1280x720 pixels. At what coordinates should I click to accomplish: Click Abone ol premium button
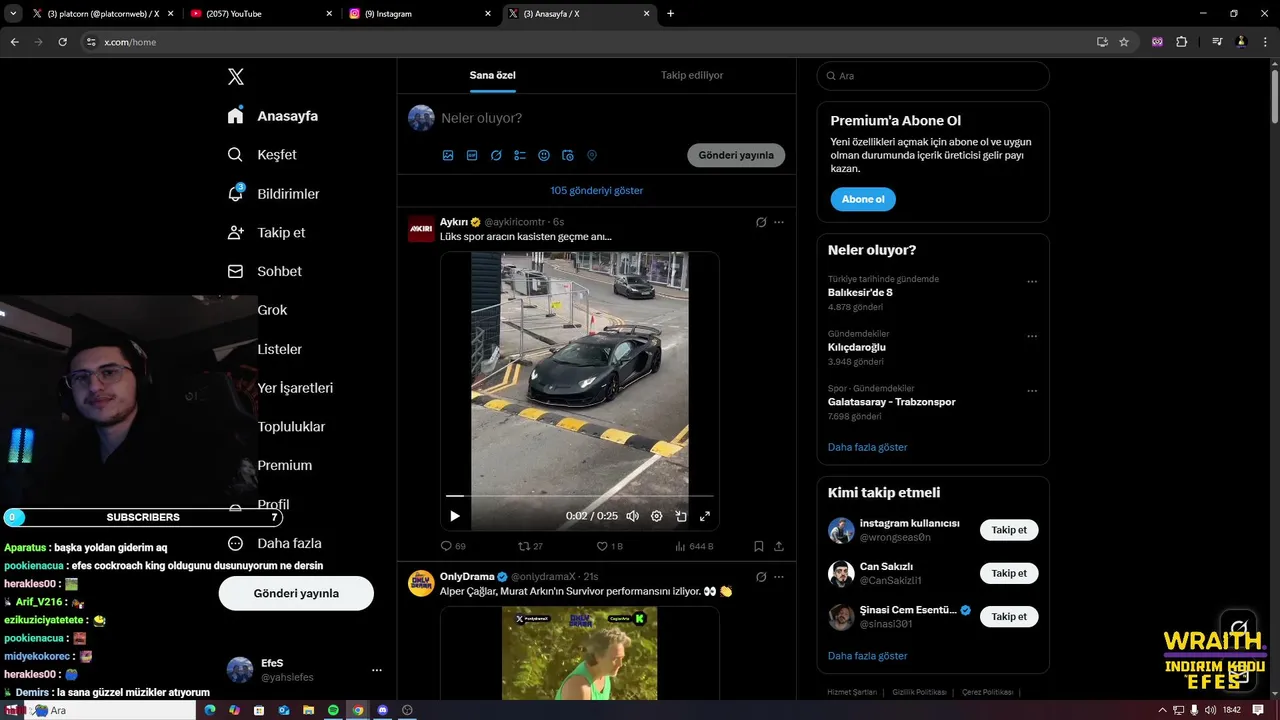point(863,199)
